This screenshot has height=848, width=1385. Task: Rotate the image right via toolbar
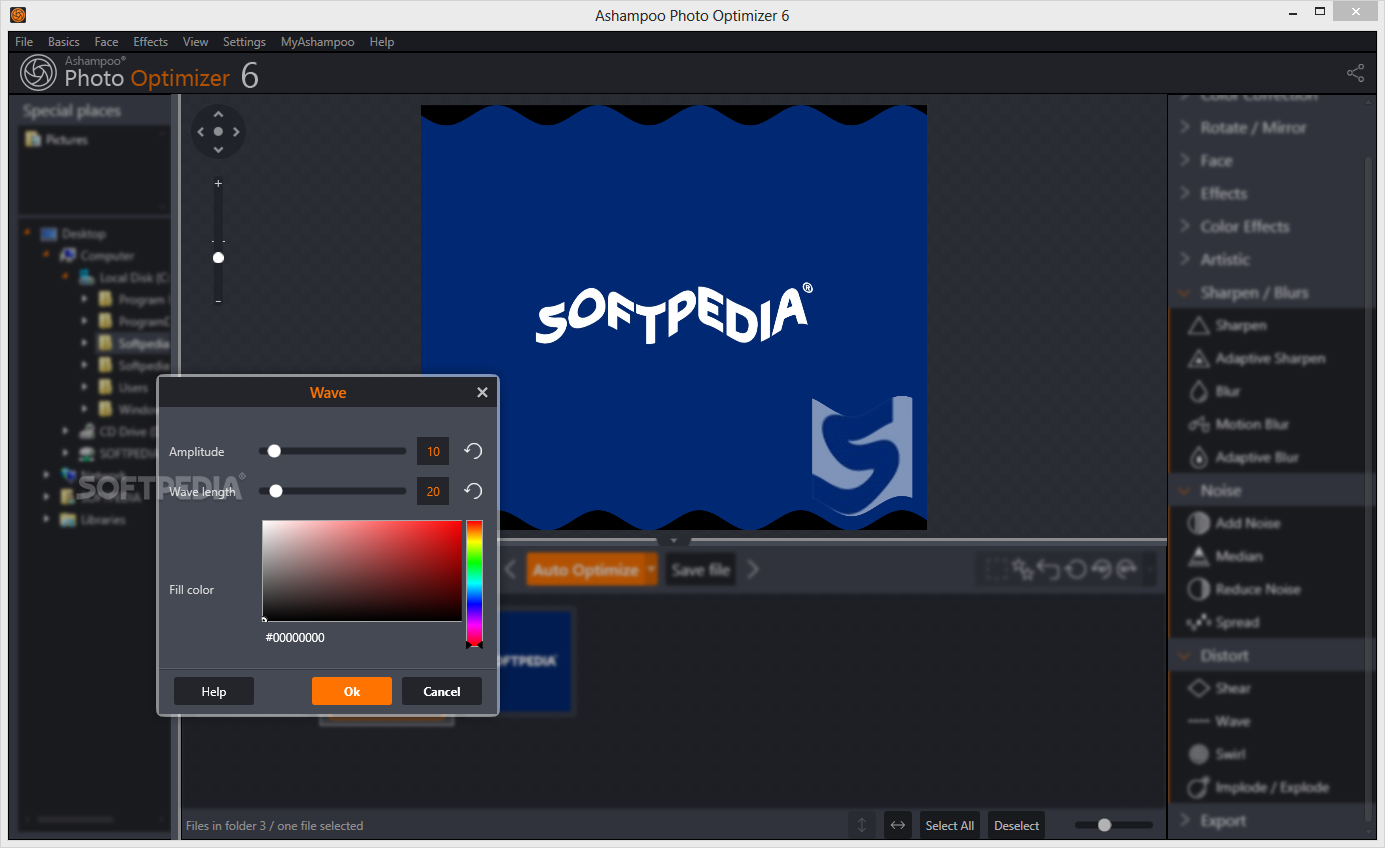(1127, 569)
